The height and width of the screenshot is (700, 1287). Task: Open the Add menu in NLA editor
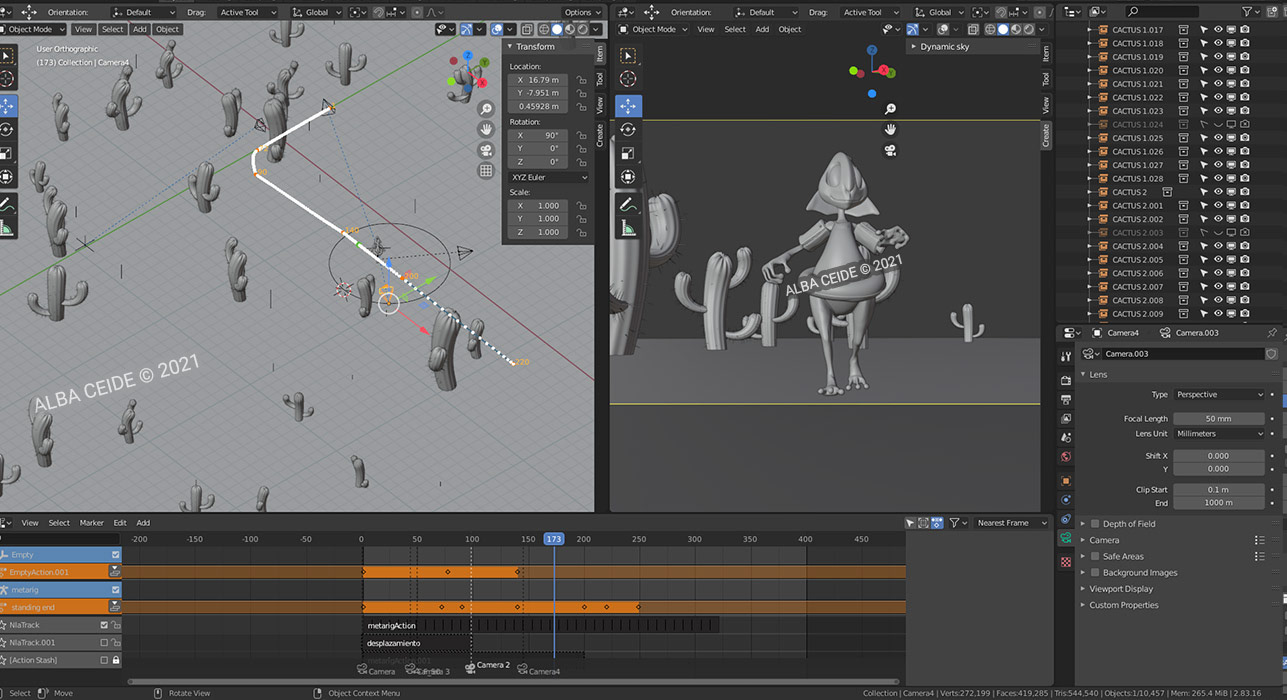tap(143, 523)
